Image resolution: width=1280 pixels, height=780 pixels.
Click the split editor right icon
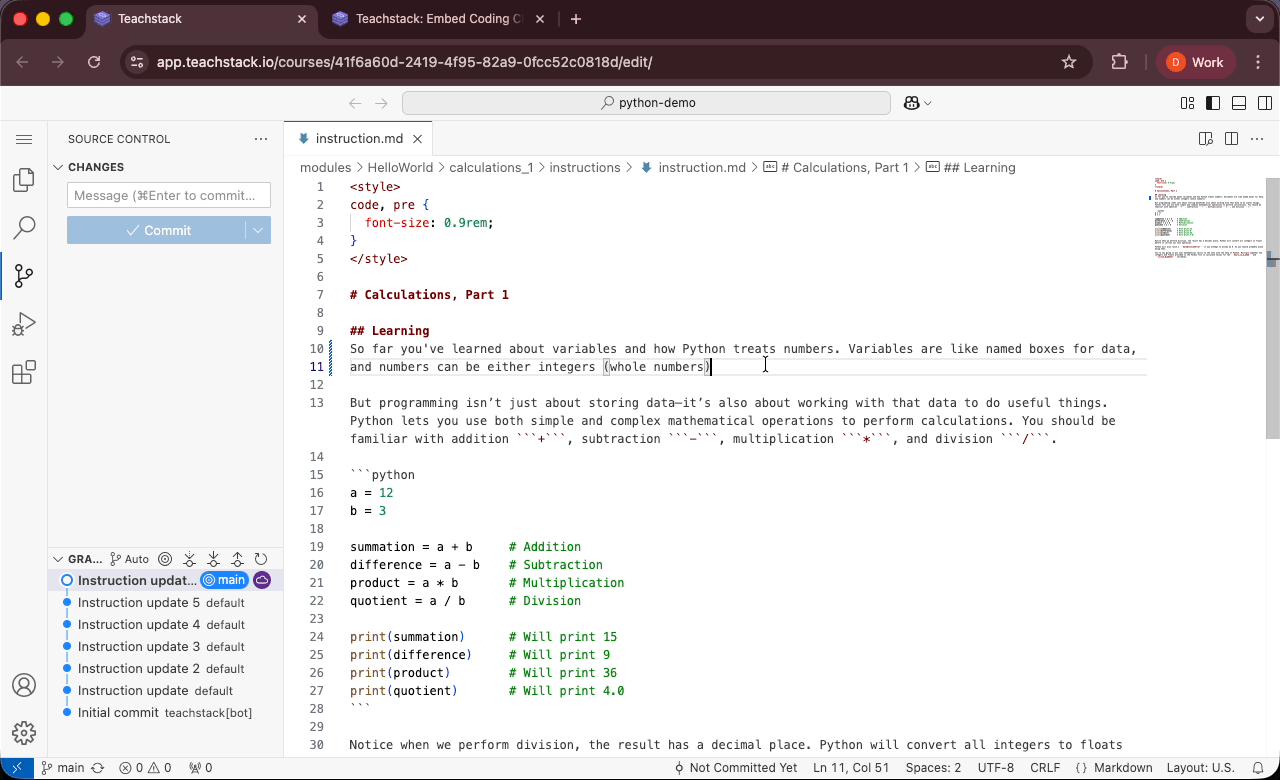[x=1231, y=139]
